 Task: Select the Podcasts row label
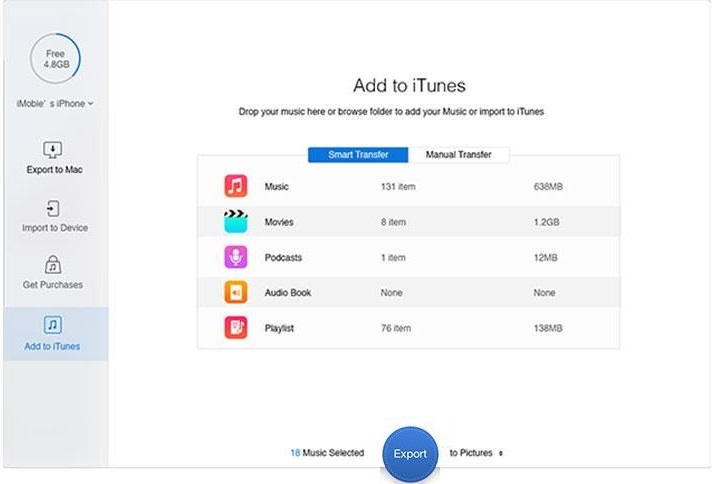coord(283,257)
